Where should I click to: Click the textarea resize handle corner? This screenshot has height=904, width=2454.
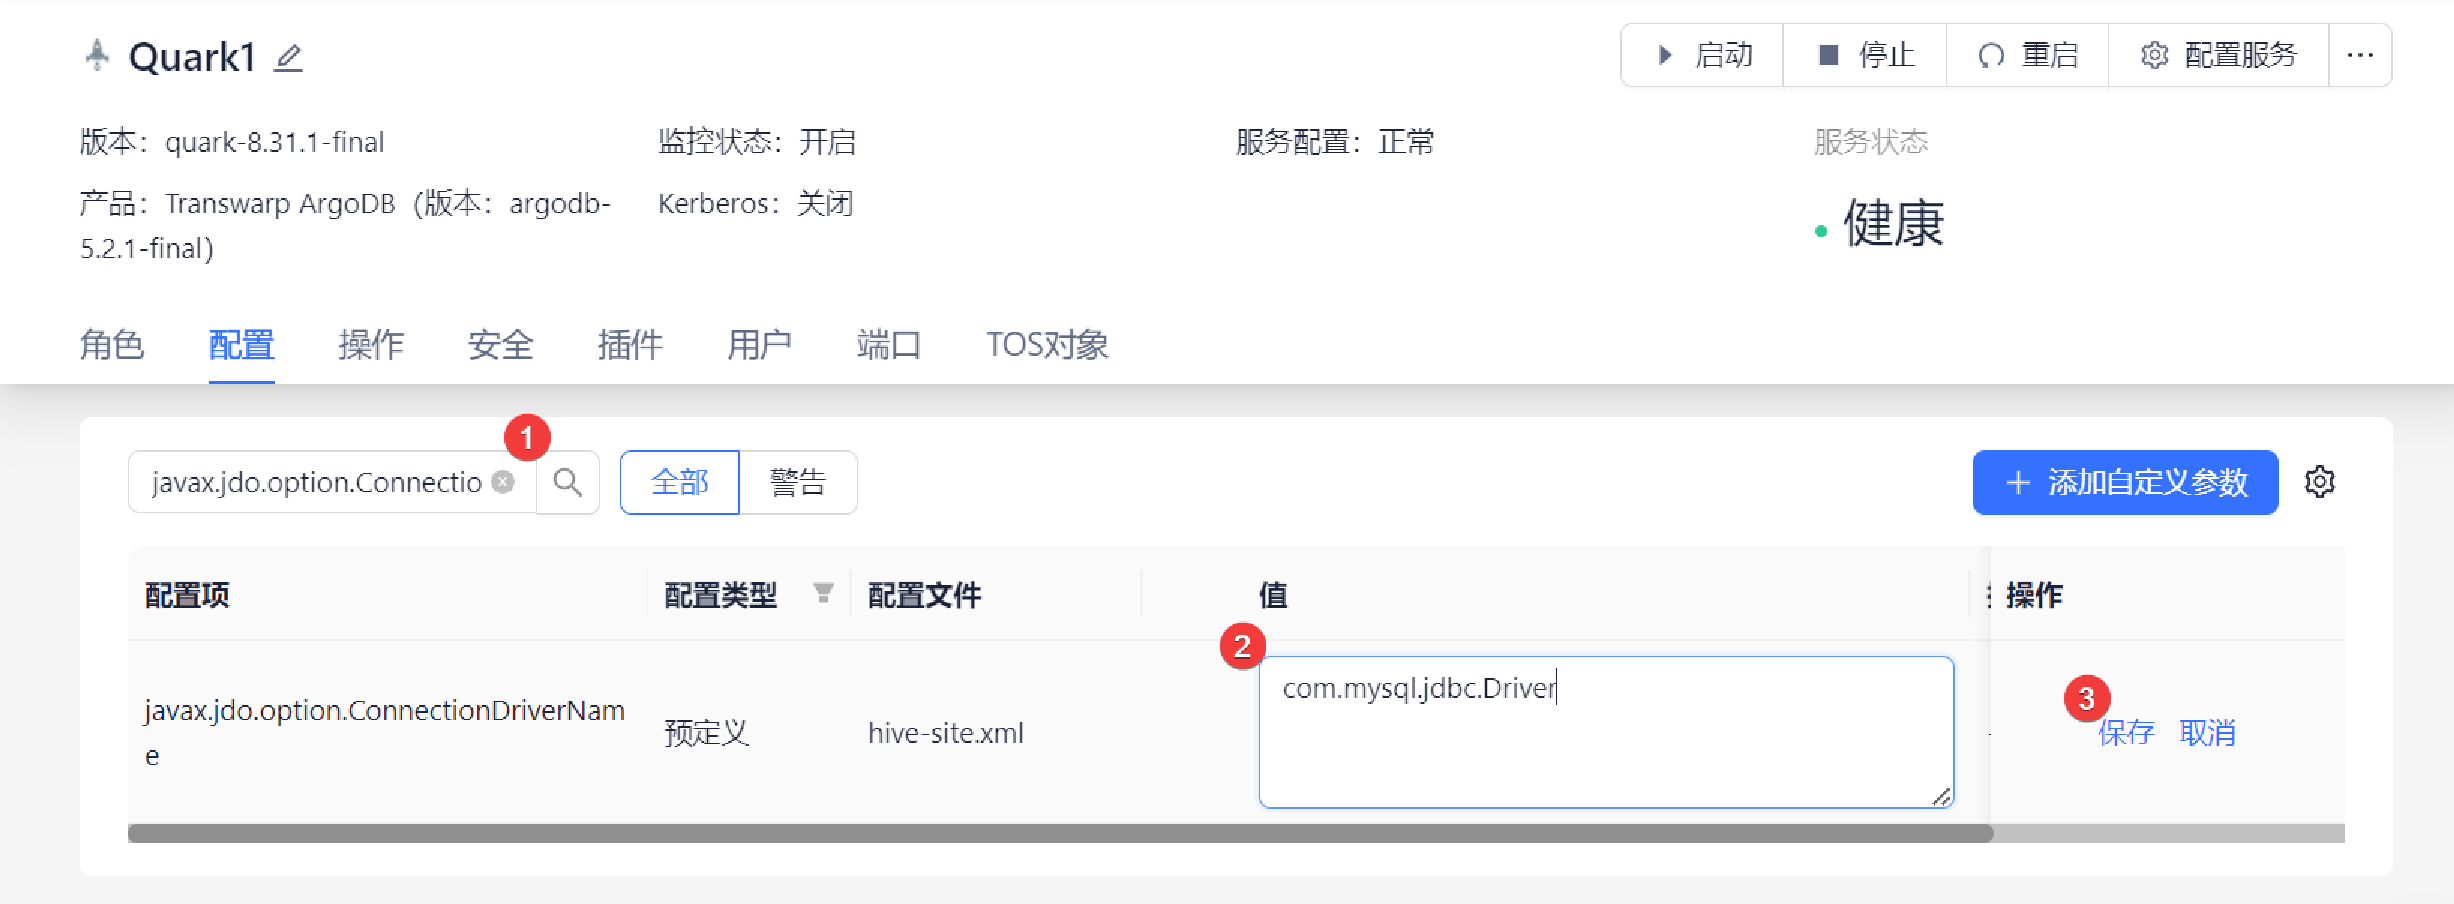pos(1941,796)
